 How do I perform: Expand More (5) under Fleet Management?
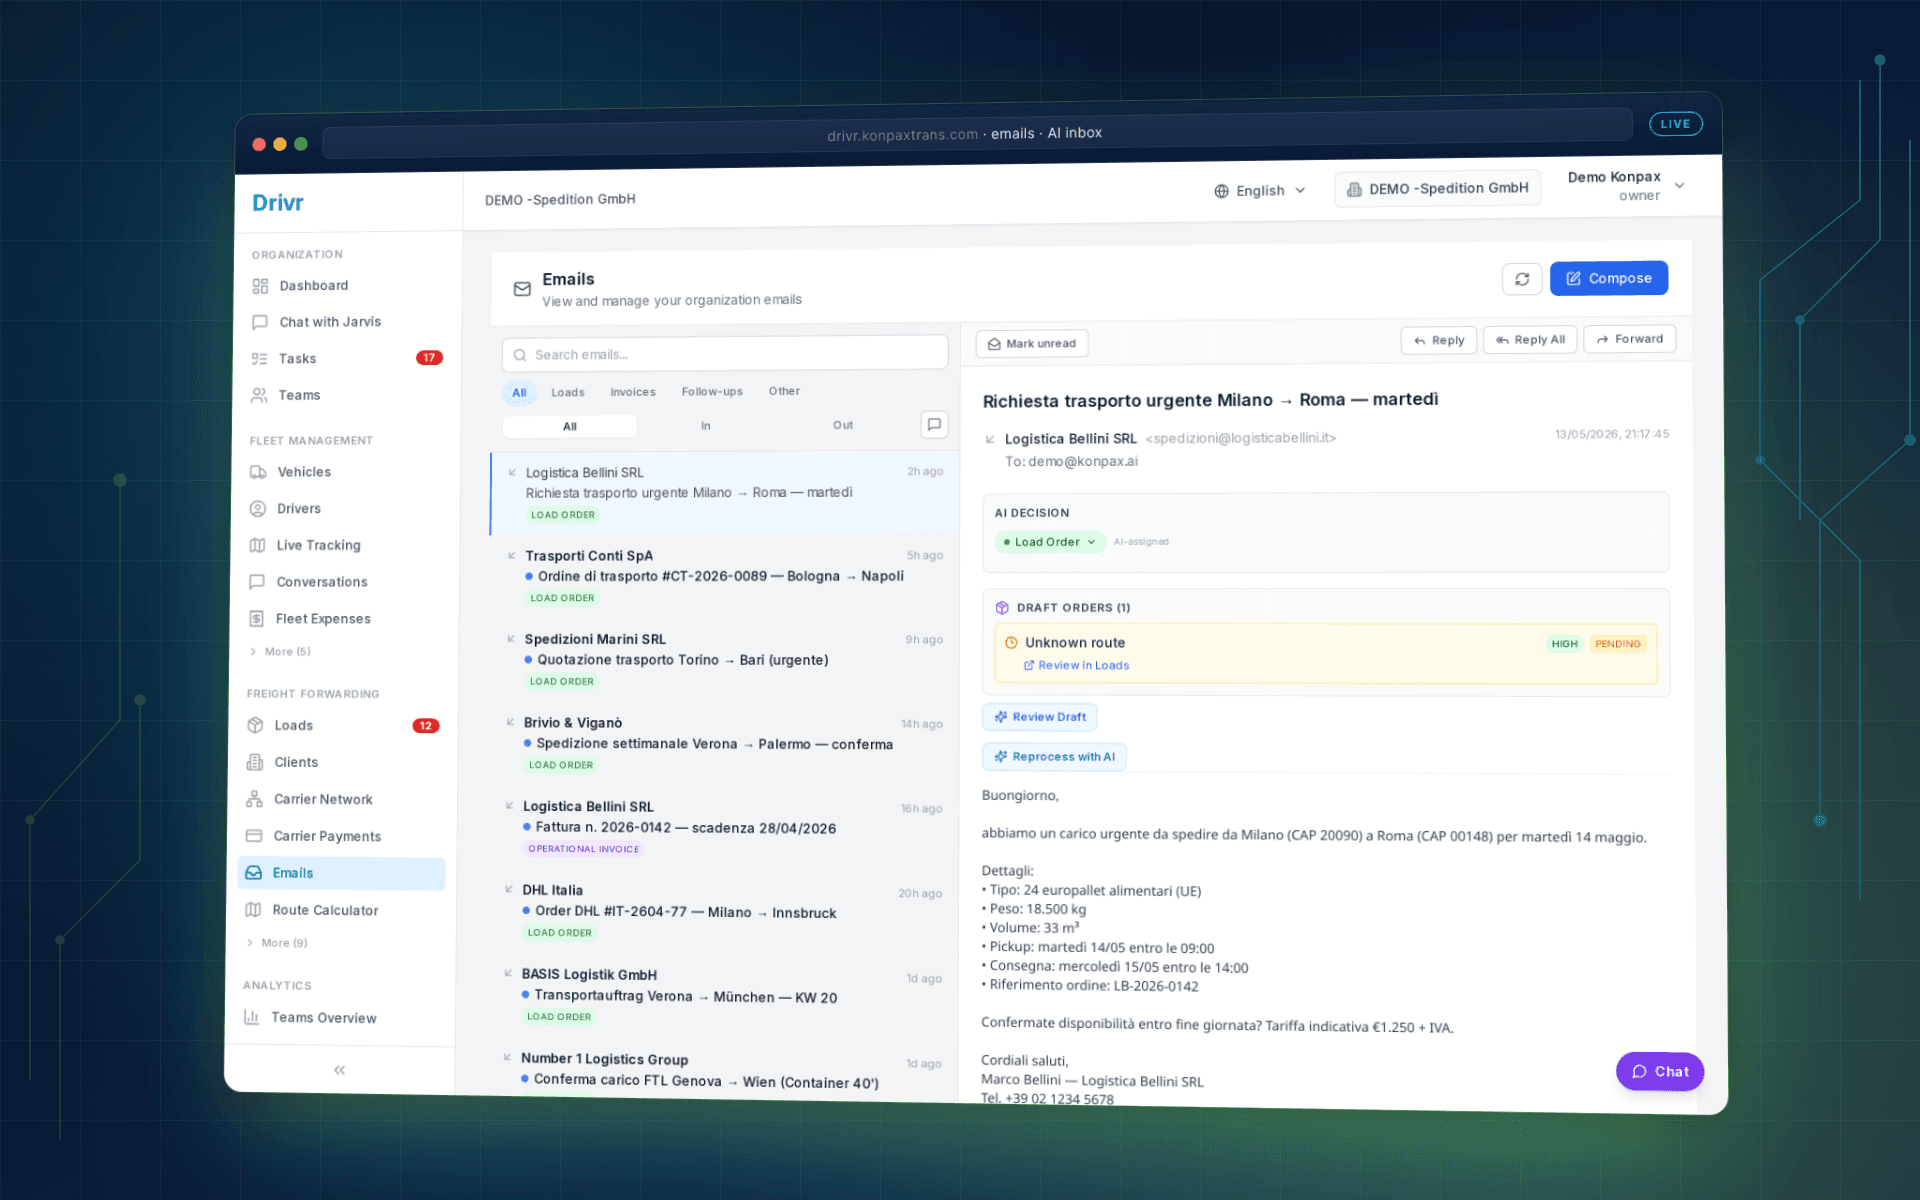tap(280, 652)
